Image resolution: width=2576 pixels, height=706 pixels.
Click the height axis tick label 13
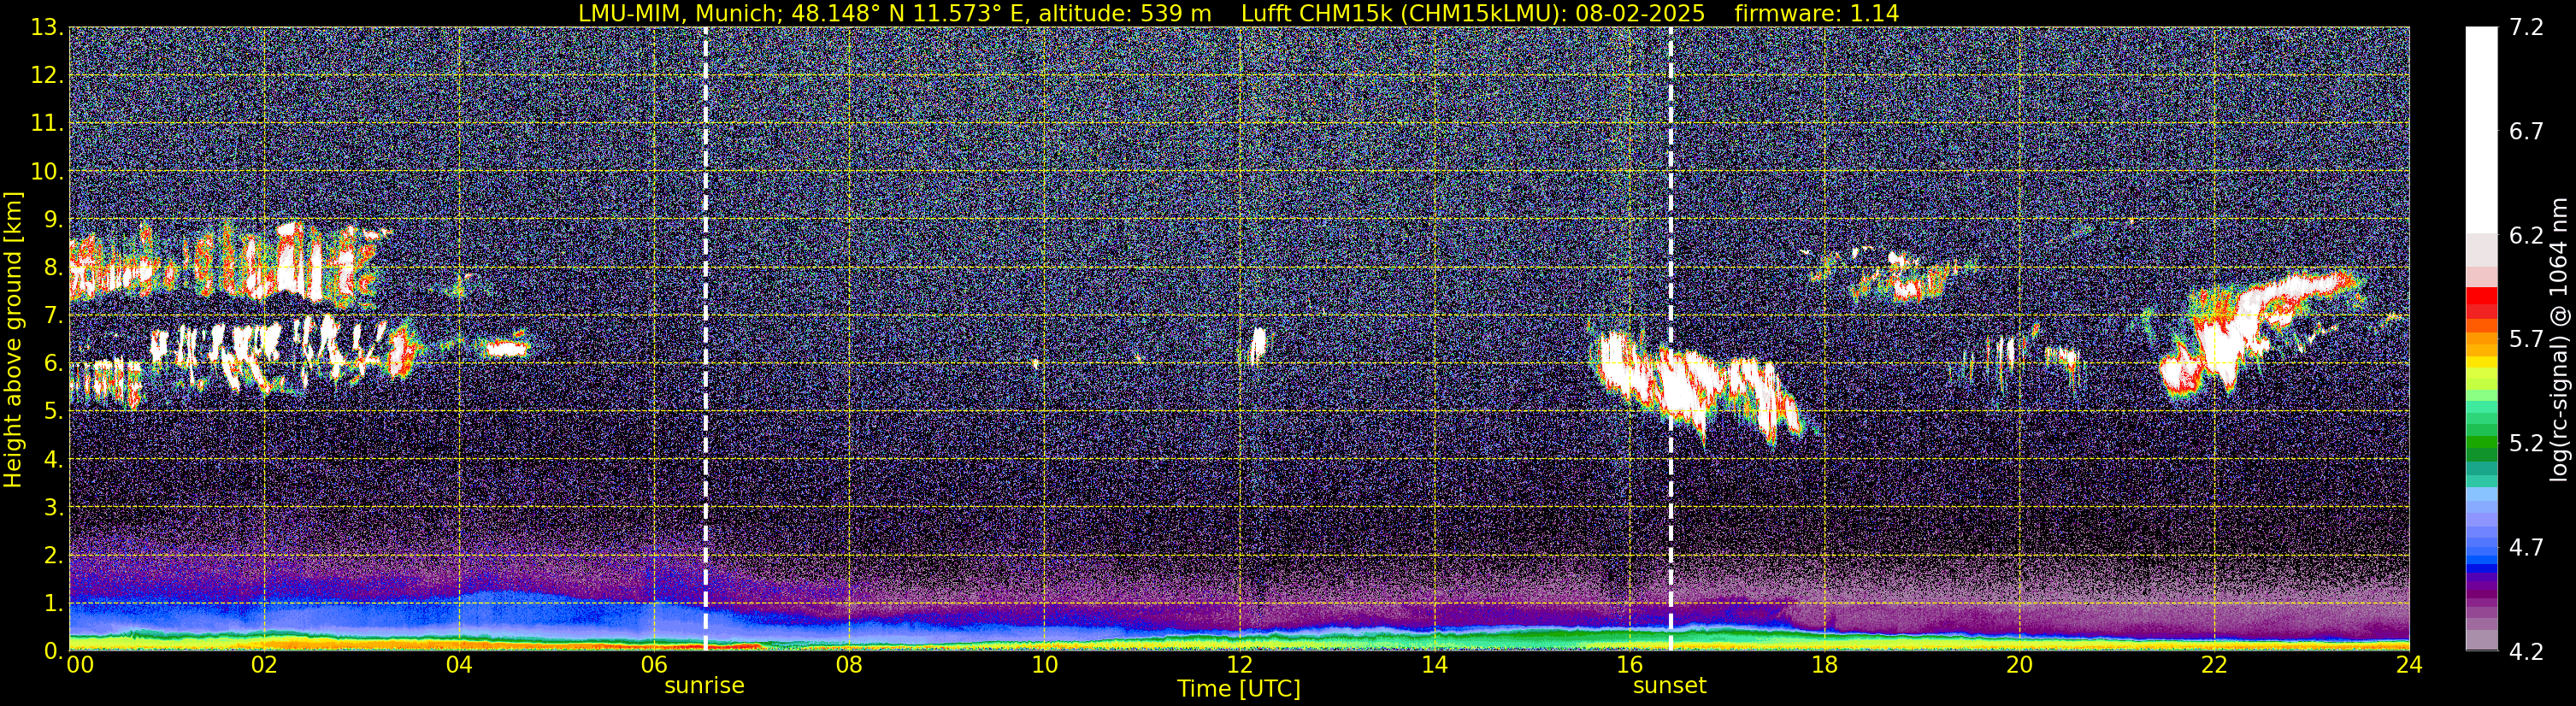(x=47, y=28)
